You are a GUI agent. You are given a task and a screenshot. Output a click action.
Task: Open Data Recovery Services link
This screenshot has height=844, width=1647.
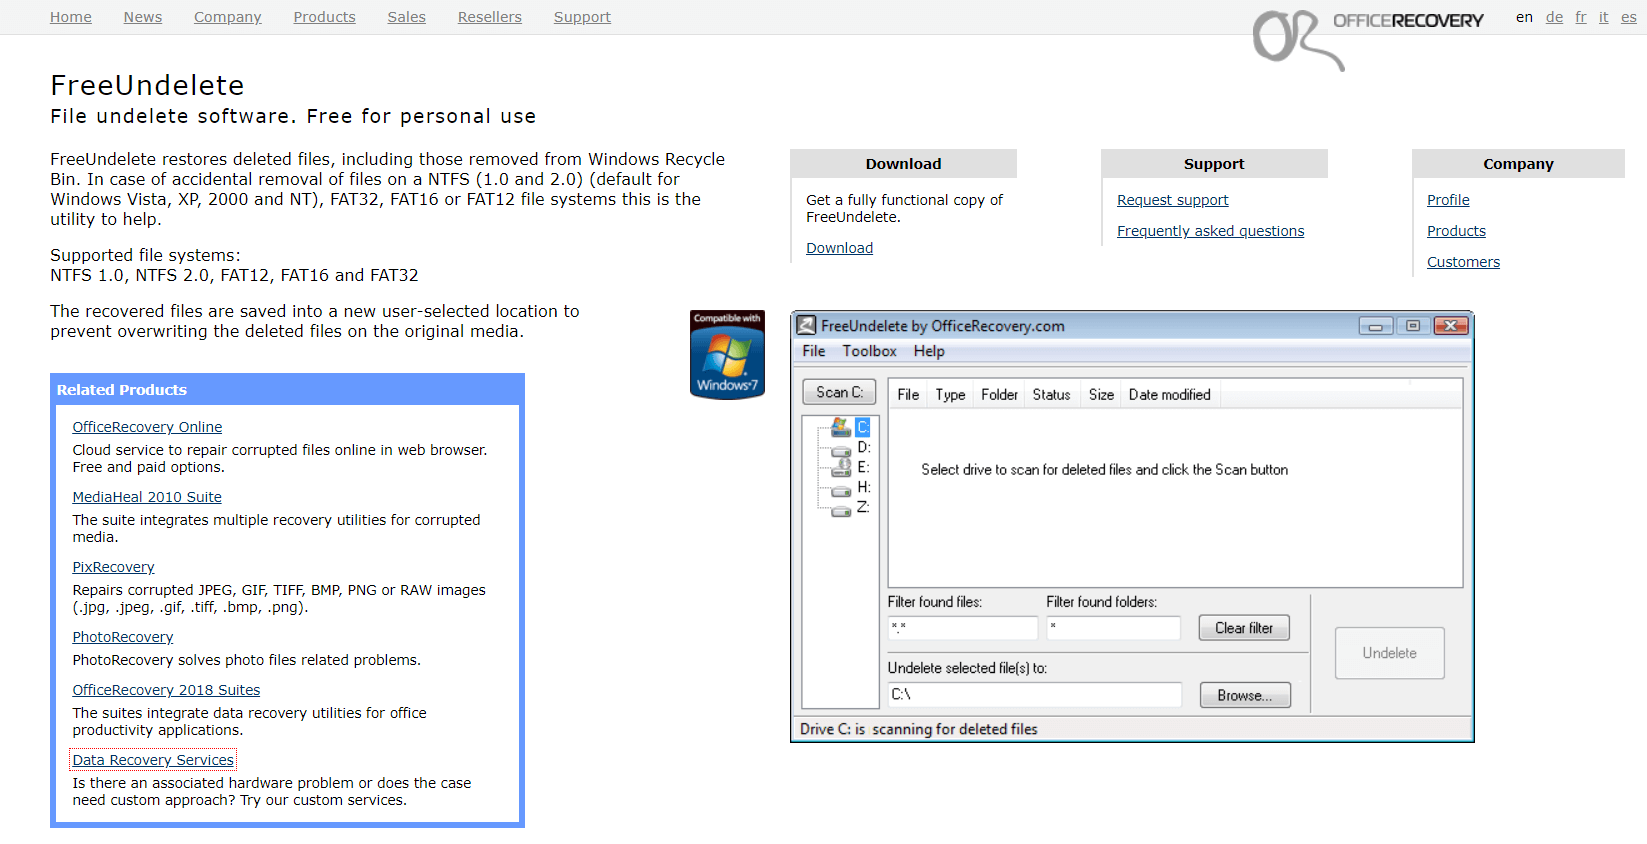(x=153, y=760)
